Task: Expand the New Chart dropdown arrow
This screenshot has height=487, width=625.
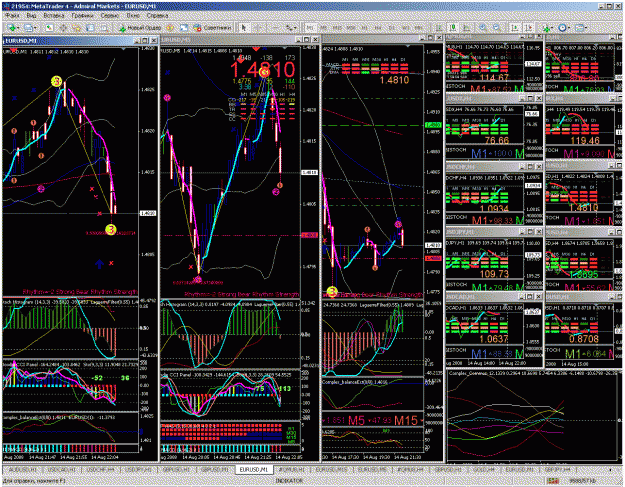Action: (18, 28)
